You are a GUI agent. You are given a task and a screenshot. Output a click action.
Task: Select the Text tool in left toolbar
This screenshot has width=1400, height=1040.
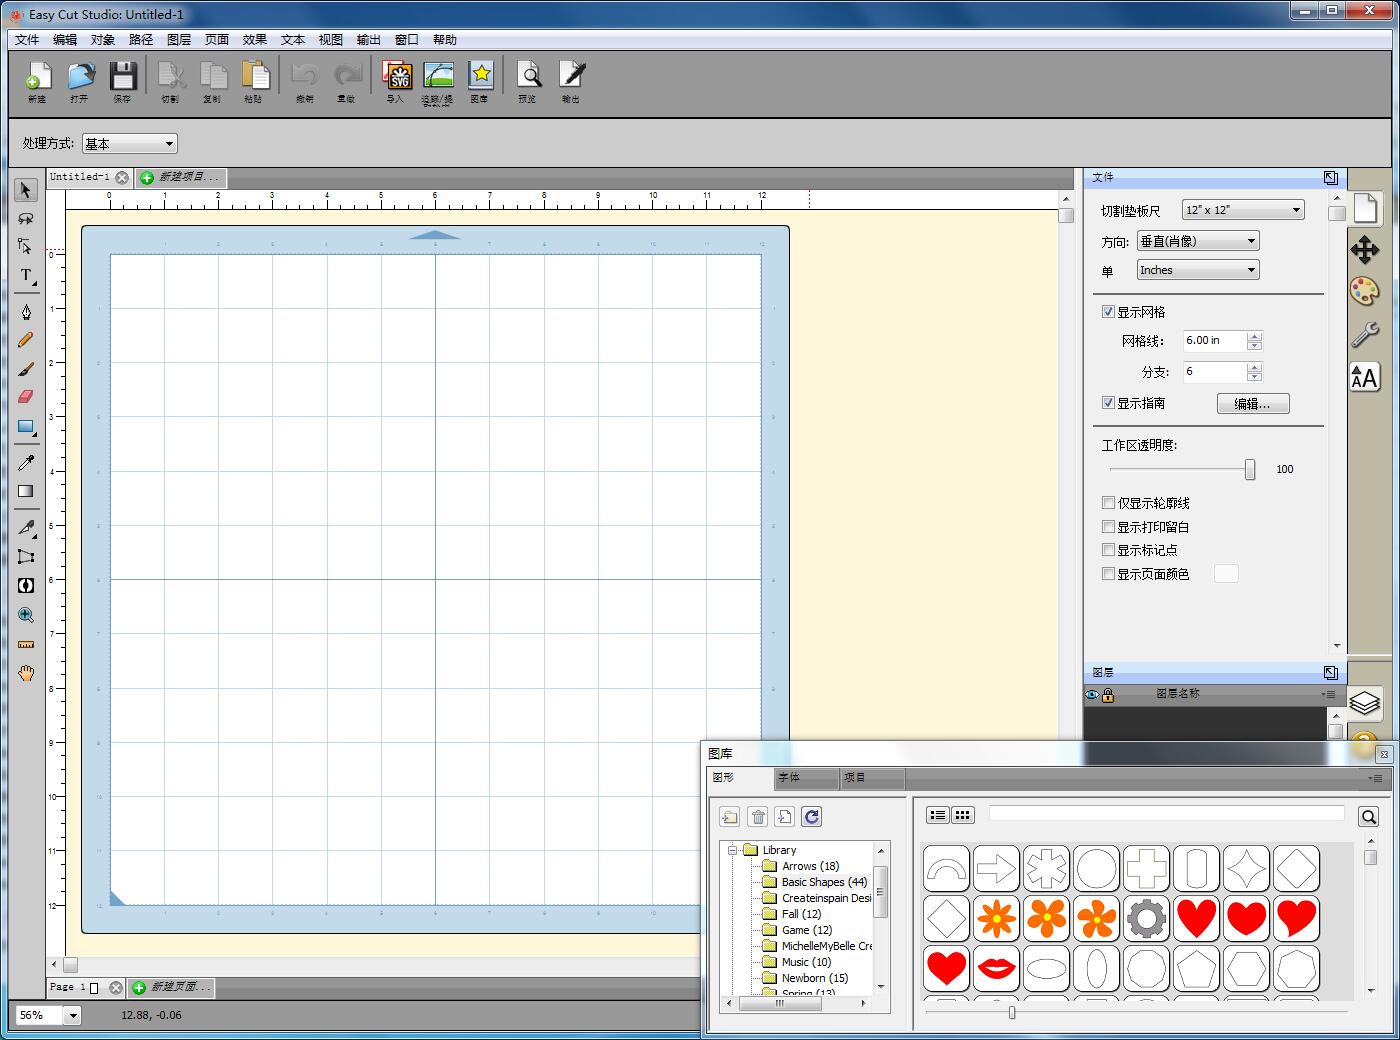[x=26, y=275]
